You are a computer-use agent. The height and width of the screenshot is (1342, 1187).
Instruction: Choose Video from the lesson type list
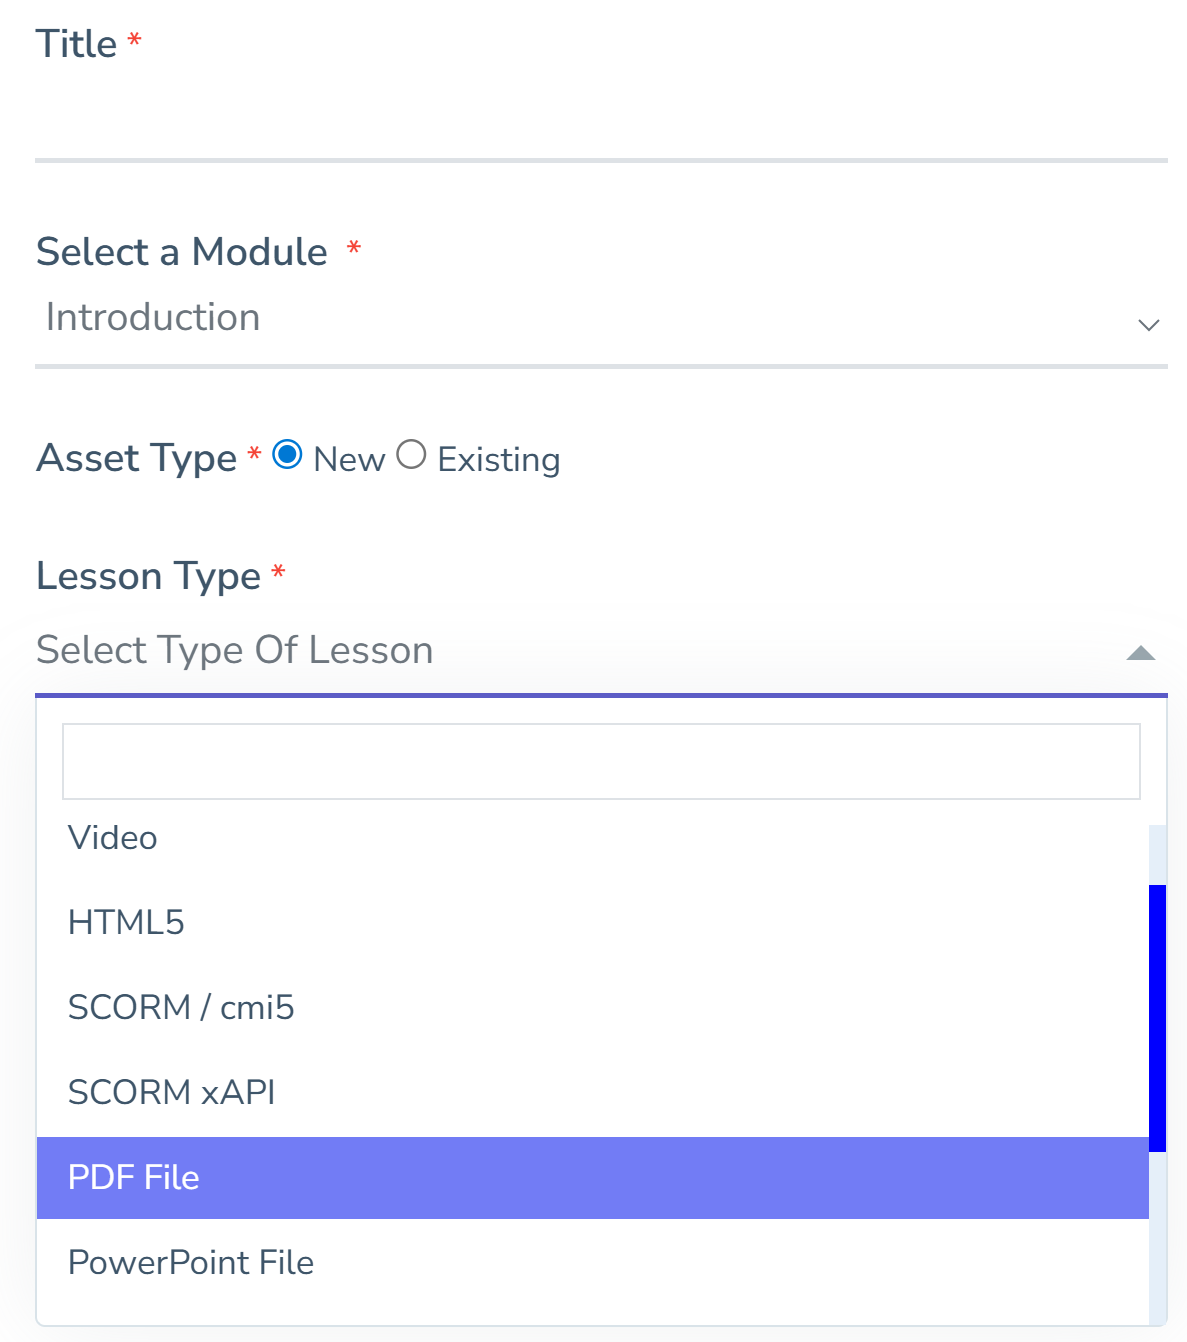pos(113,838)
